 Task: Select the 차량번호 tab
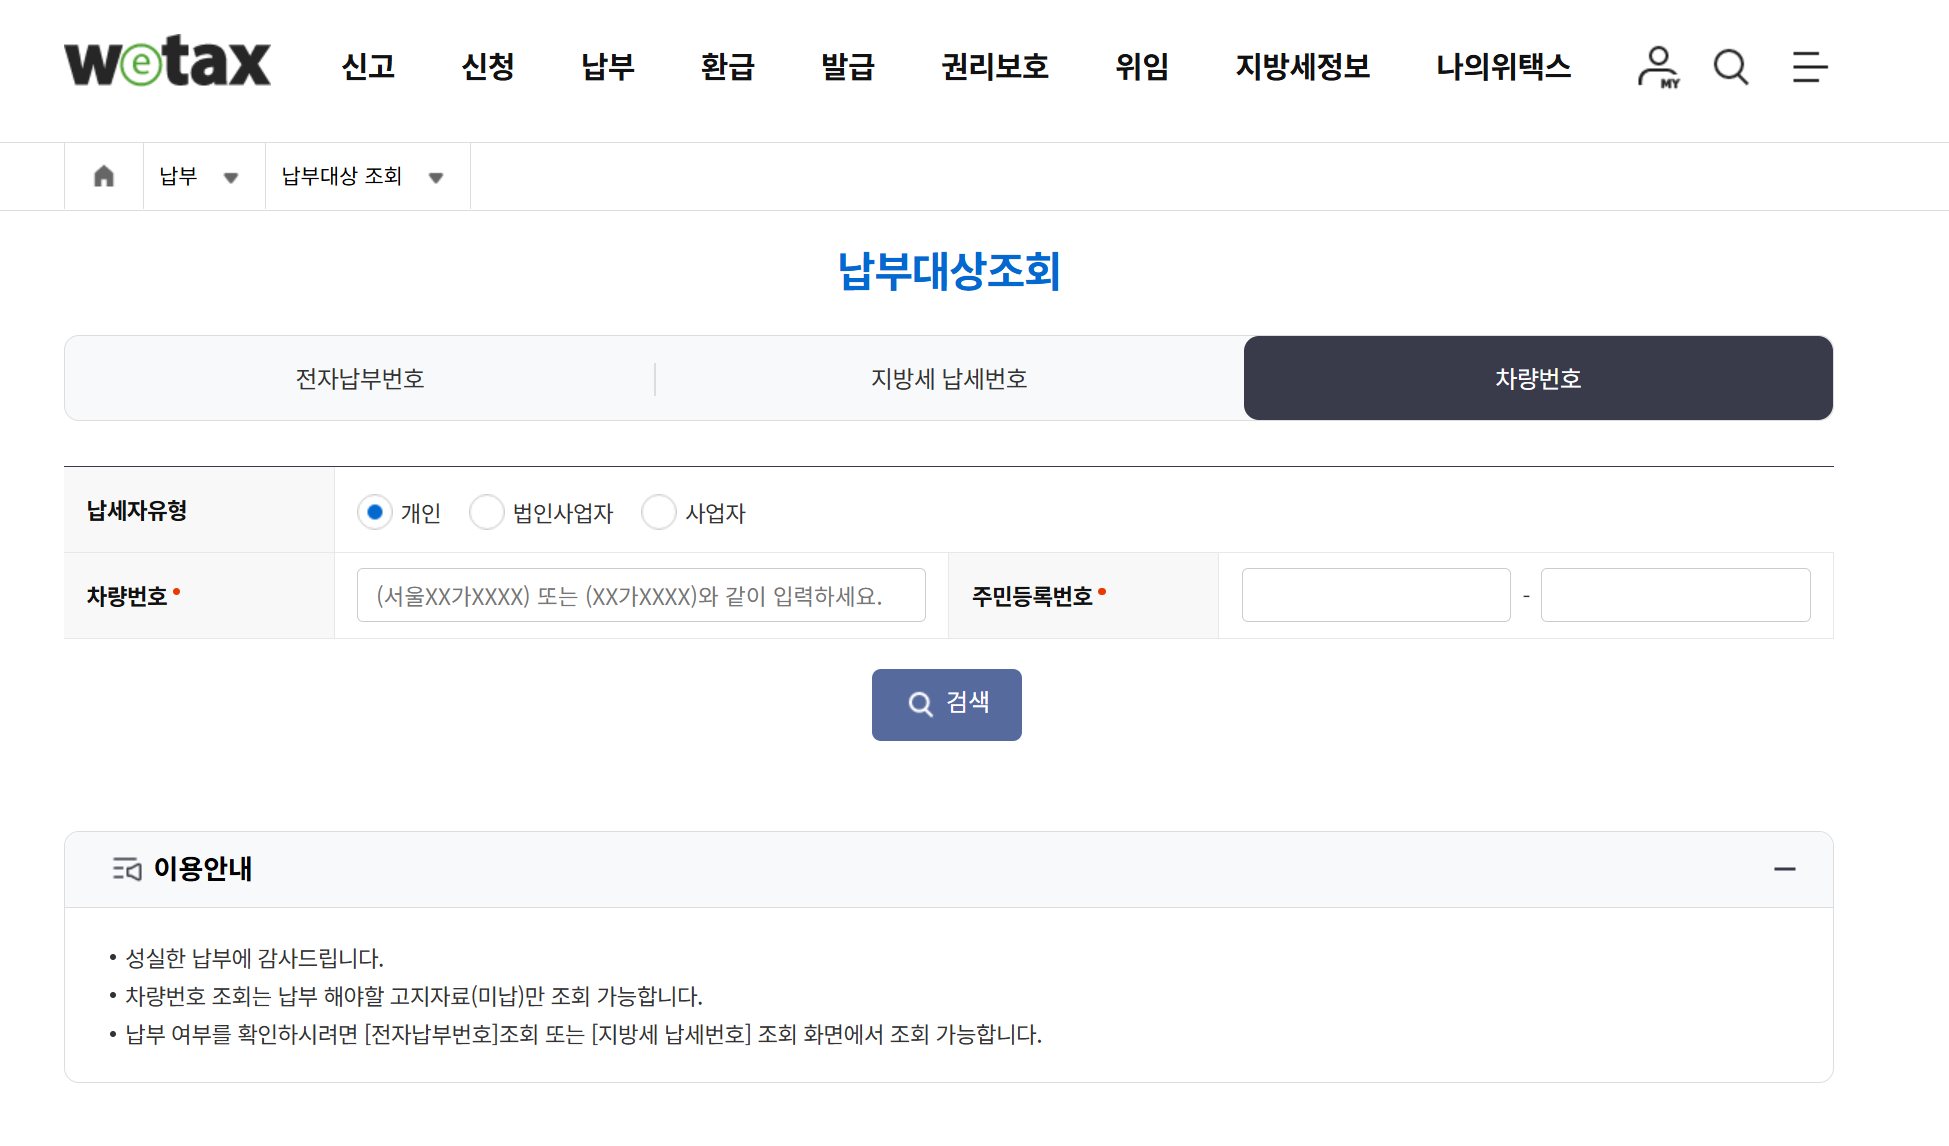[x=1537, y=378]
